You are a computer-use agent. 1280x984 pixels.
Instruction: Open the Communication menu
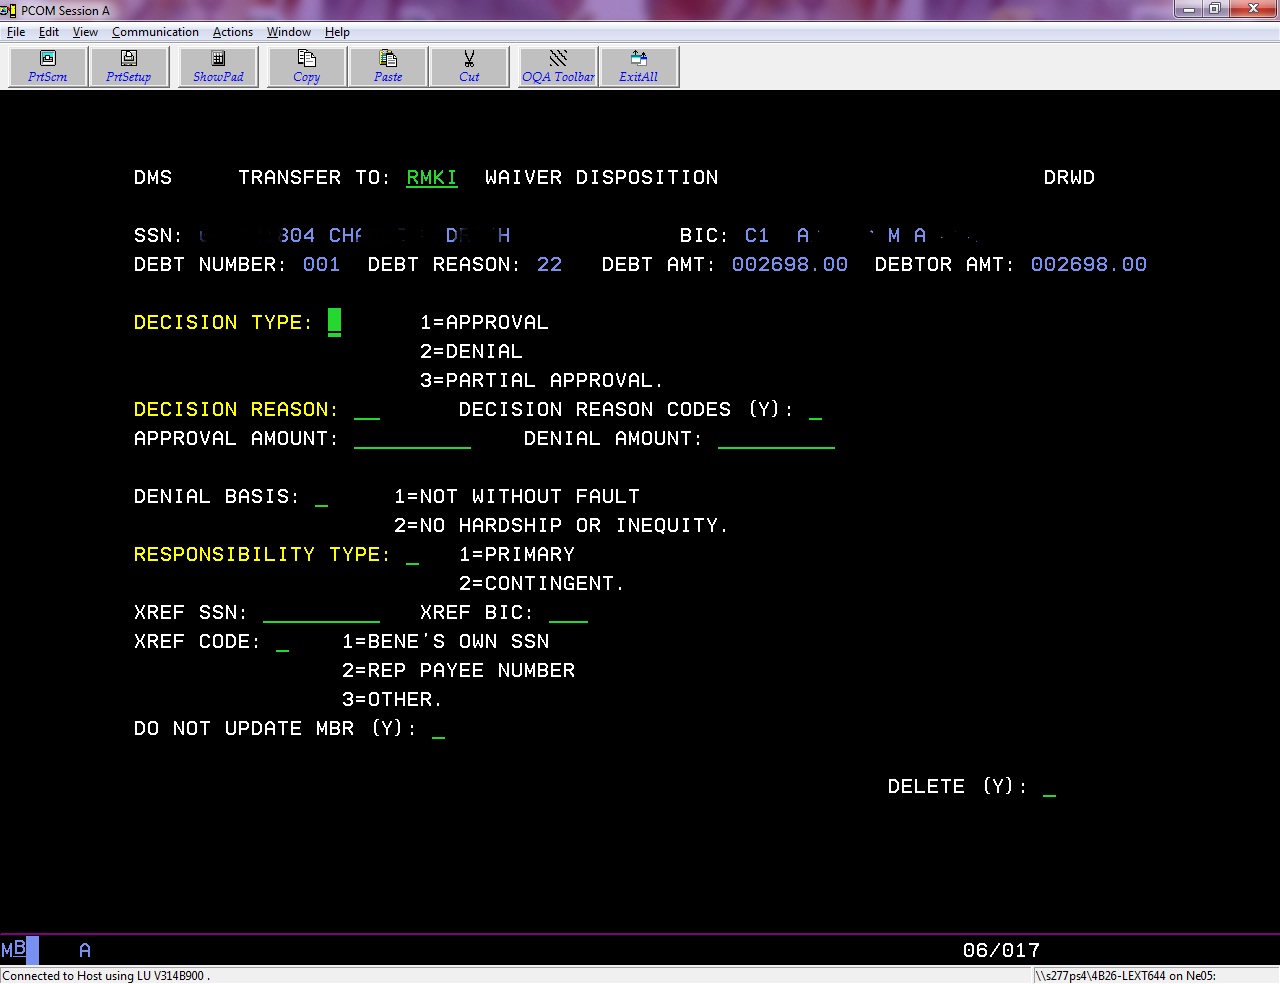(155, 32)
